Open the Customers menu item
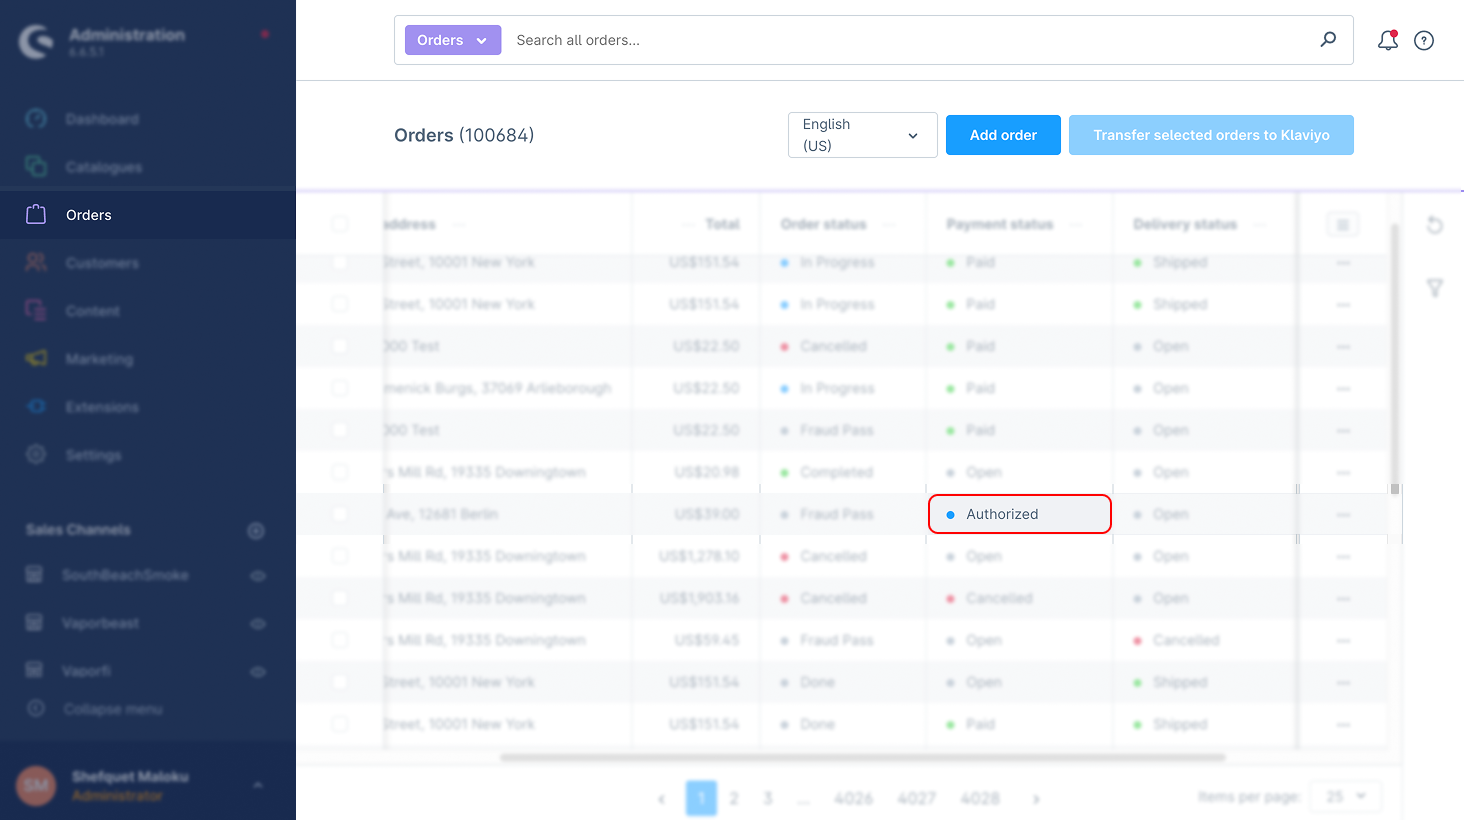This screenshot has height=820, width=1464. point(102,263)
